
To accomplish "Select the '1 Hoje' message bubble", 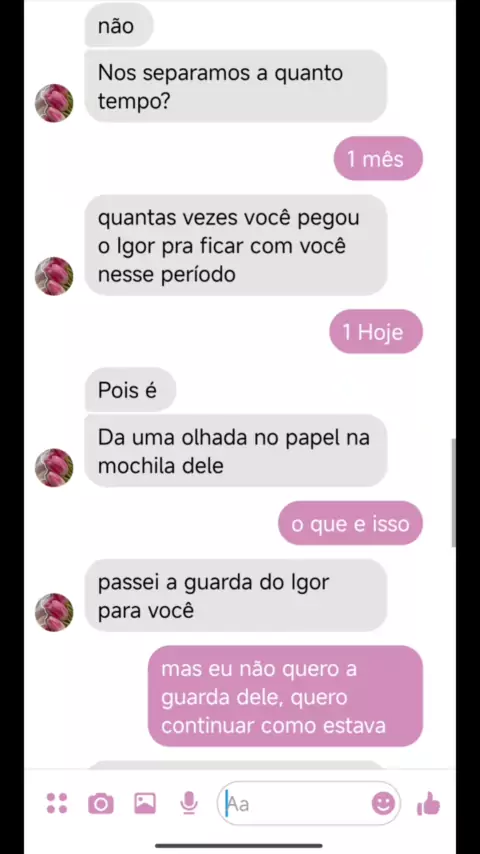I will coord(376,332).
